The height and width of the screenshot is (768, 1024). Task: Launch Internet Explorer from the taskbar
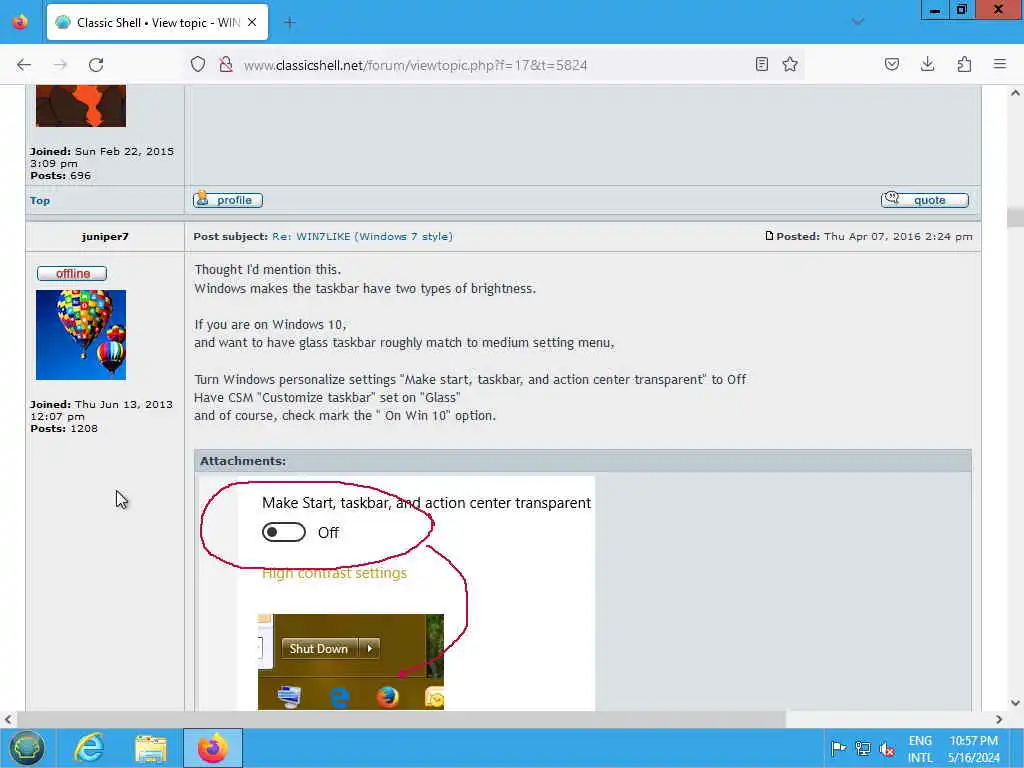[89, 748]
